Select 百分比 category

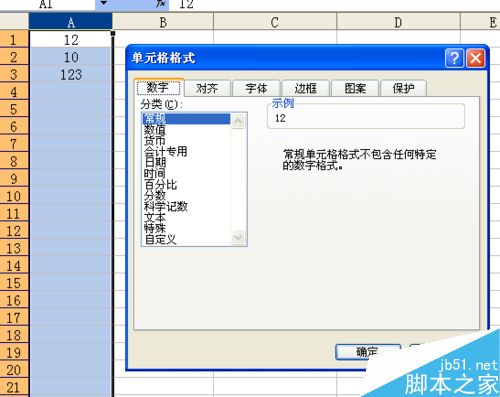pyautogui.click(x=186, y=185)
